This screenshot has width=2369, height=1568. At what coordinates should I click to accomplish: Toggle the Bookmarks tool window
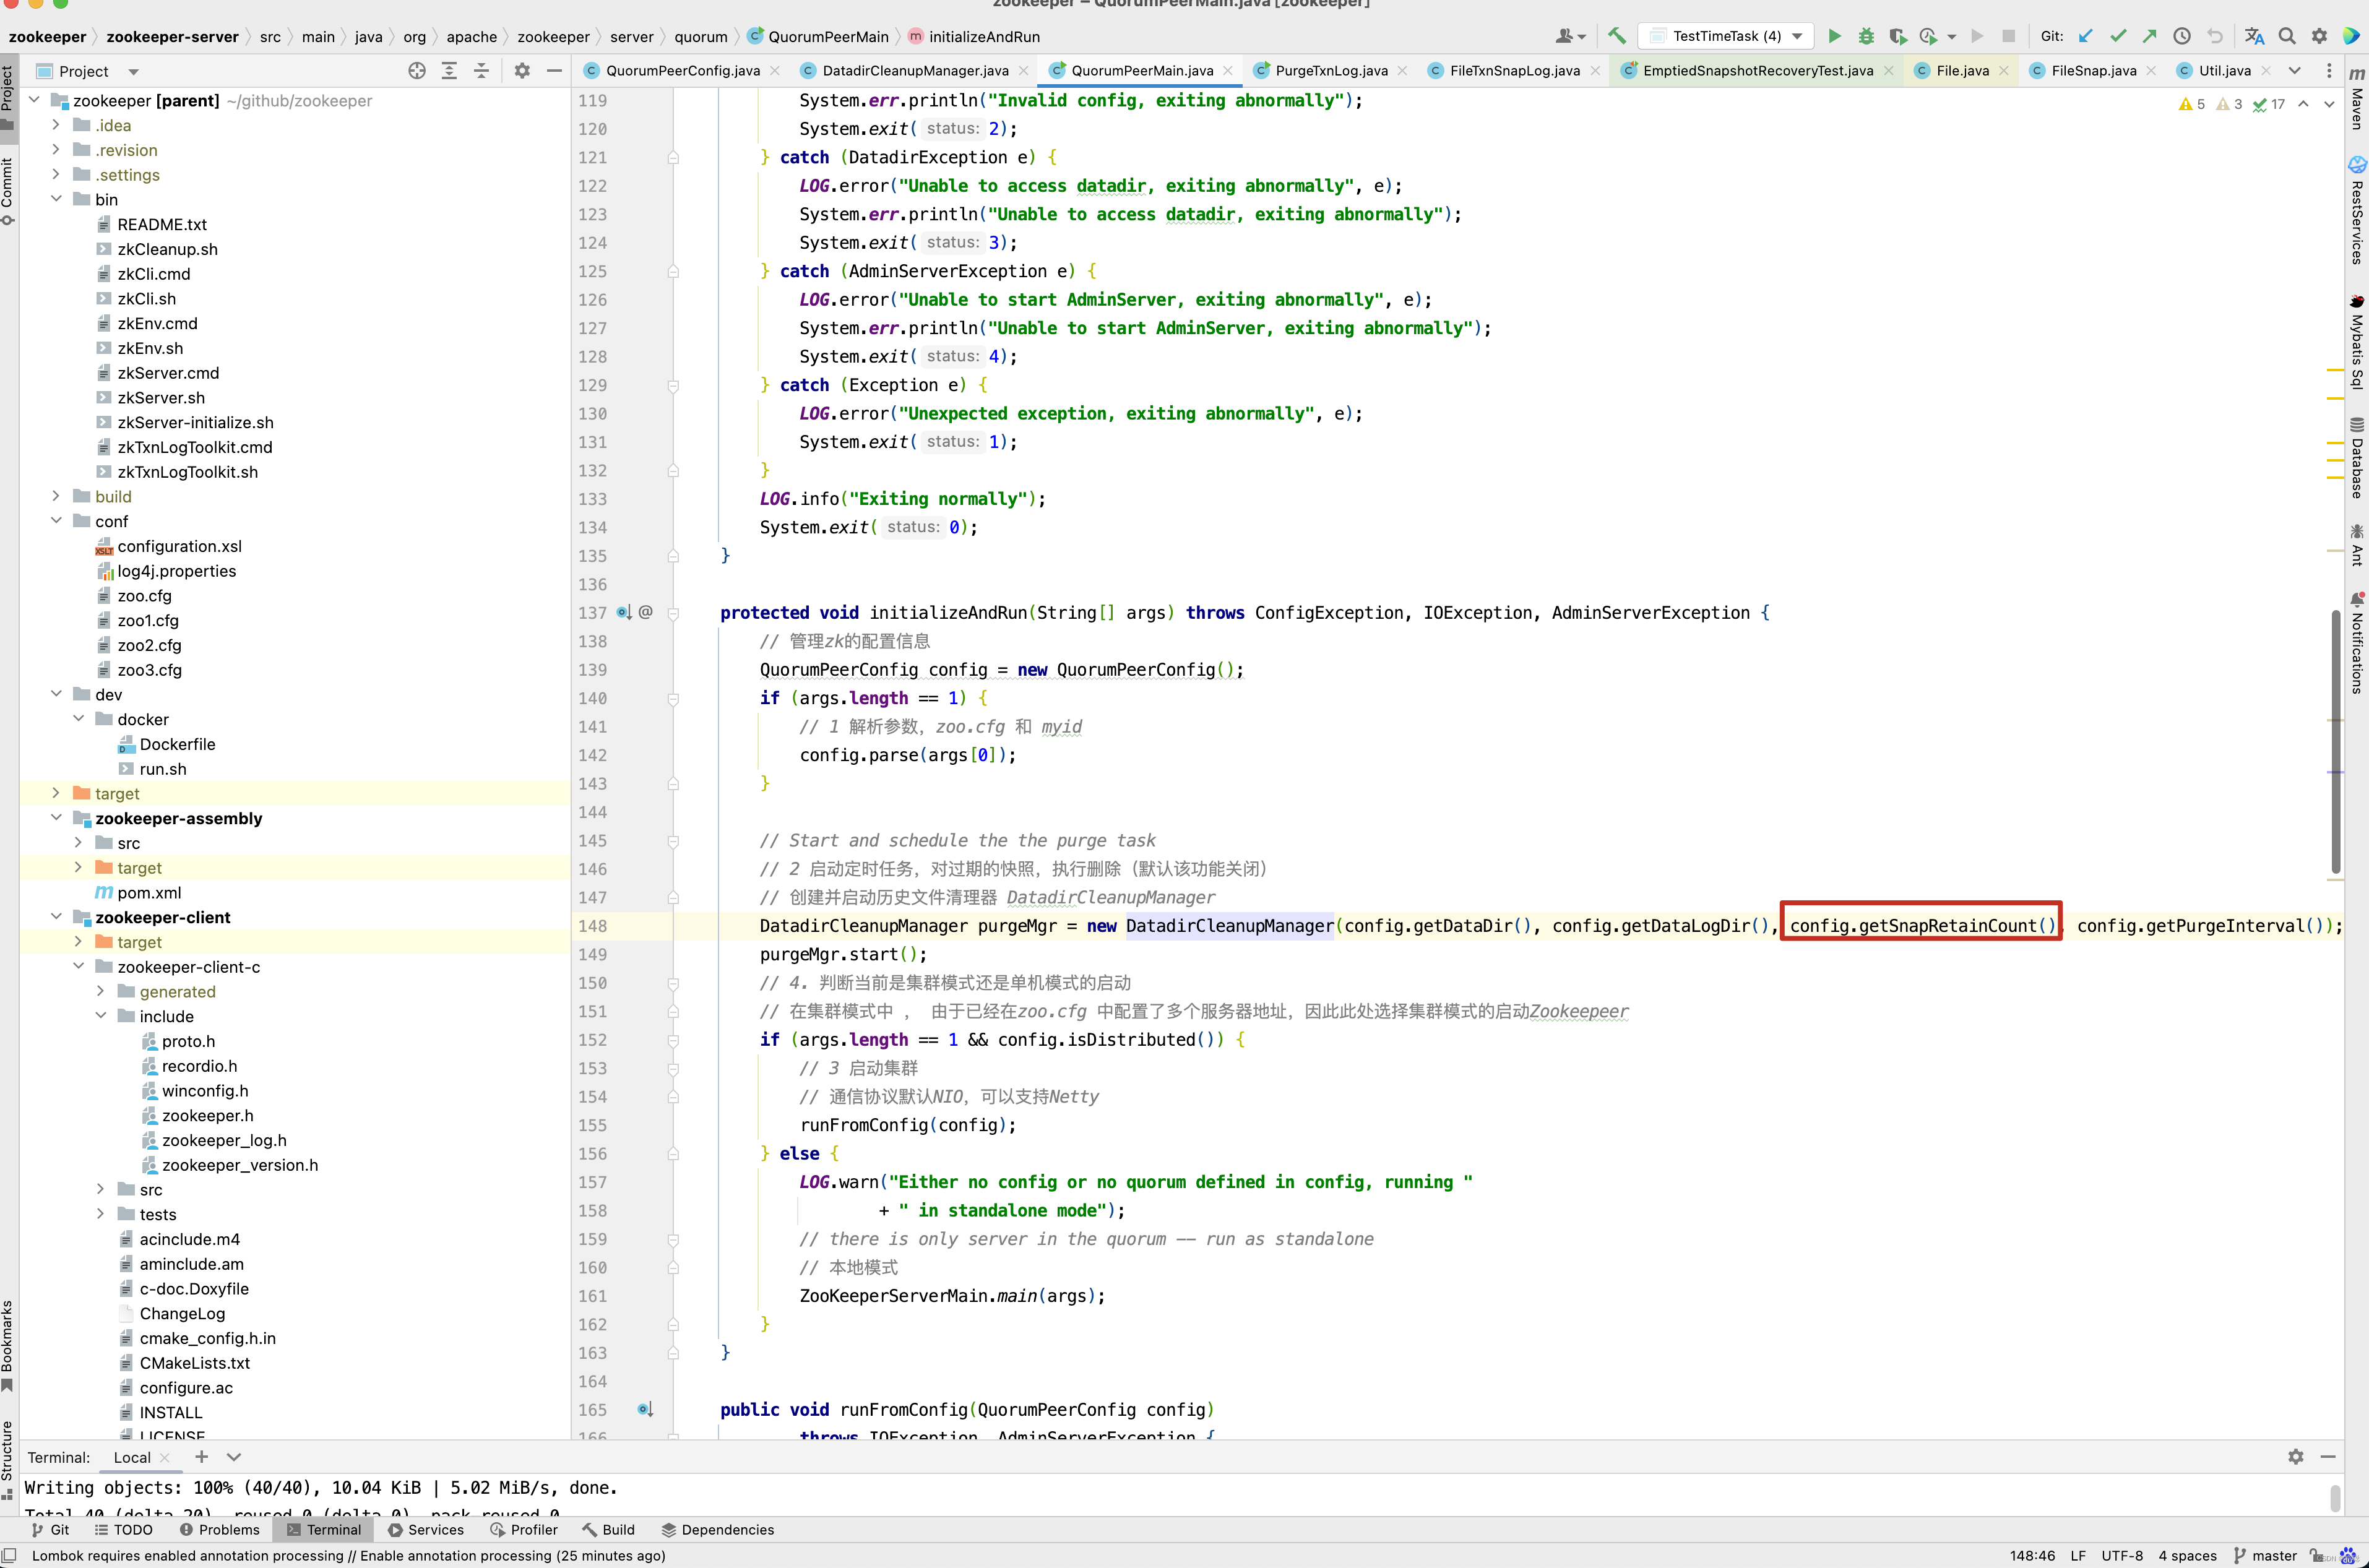coord(8,1346)
